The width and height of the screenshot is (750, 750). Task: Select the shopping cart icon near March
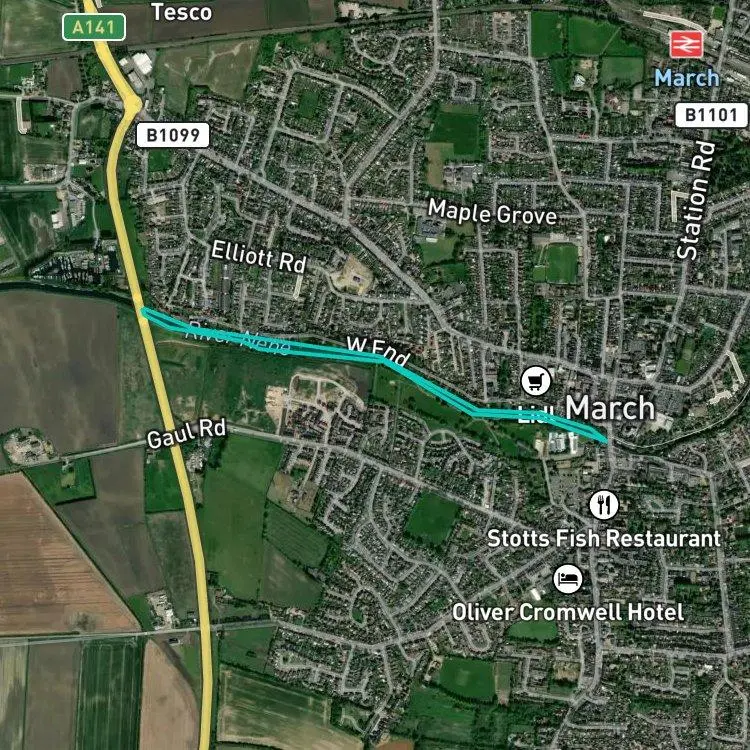coord(536,381)
